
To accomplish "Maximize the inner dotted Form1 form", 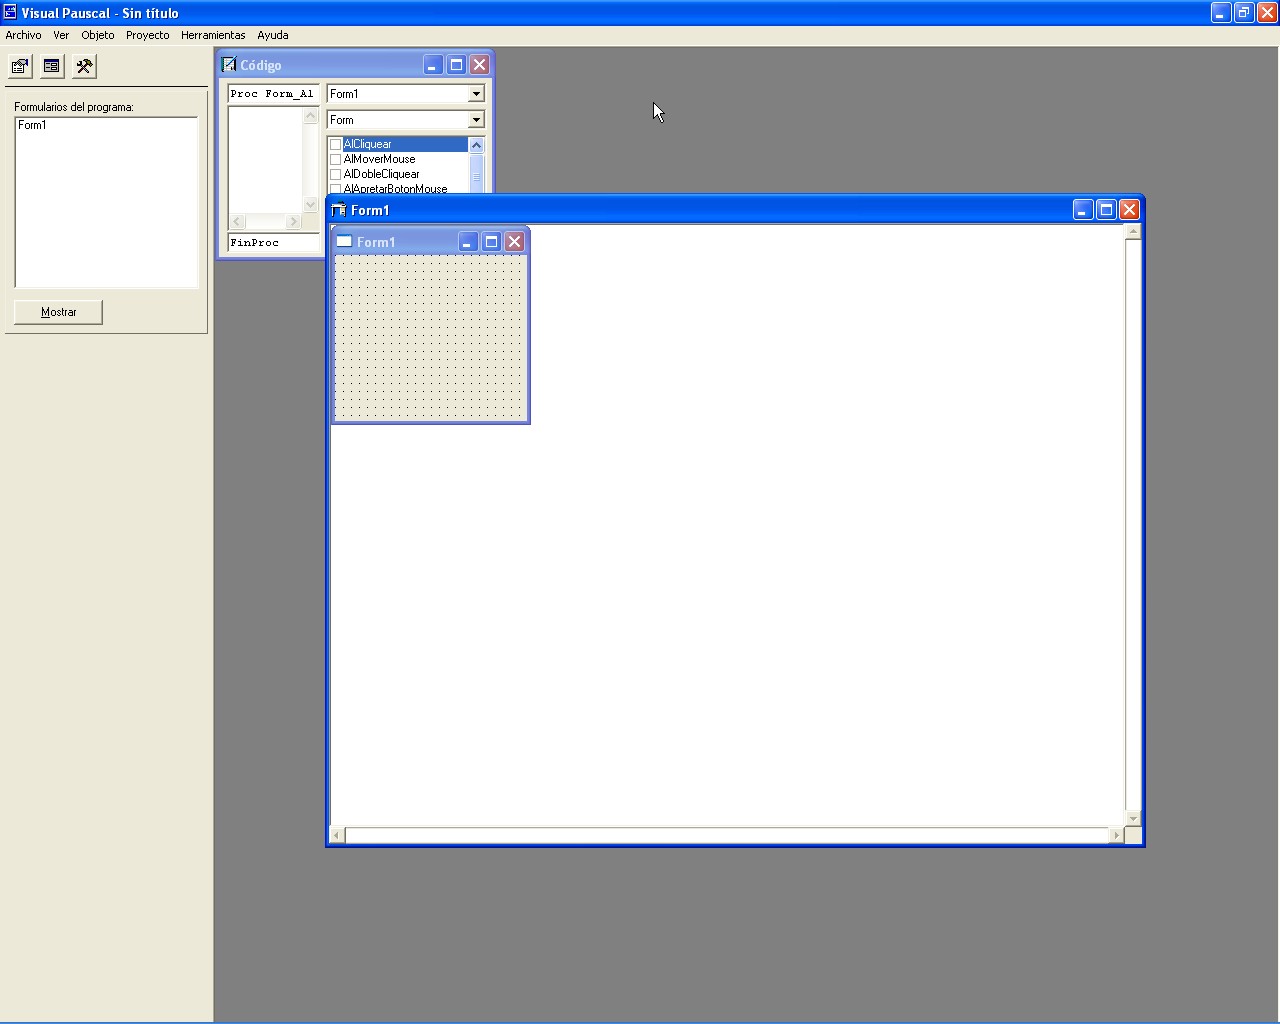I will (491, 242).
